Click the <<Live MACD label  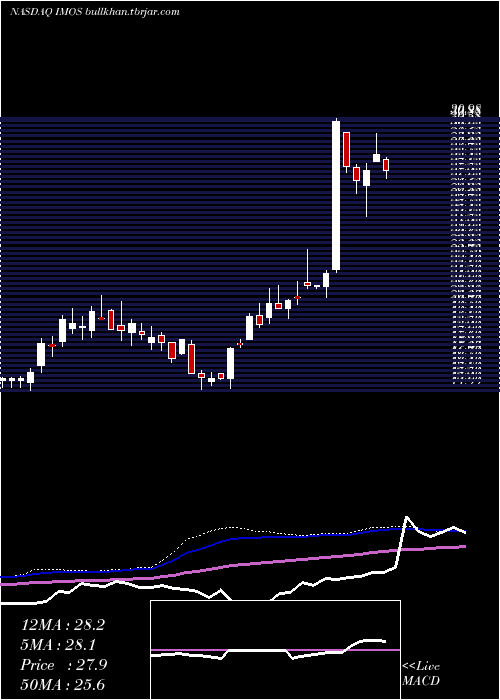pyautogui.click(x=421, y=674)
